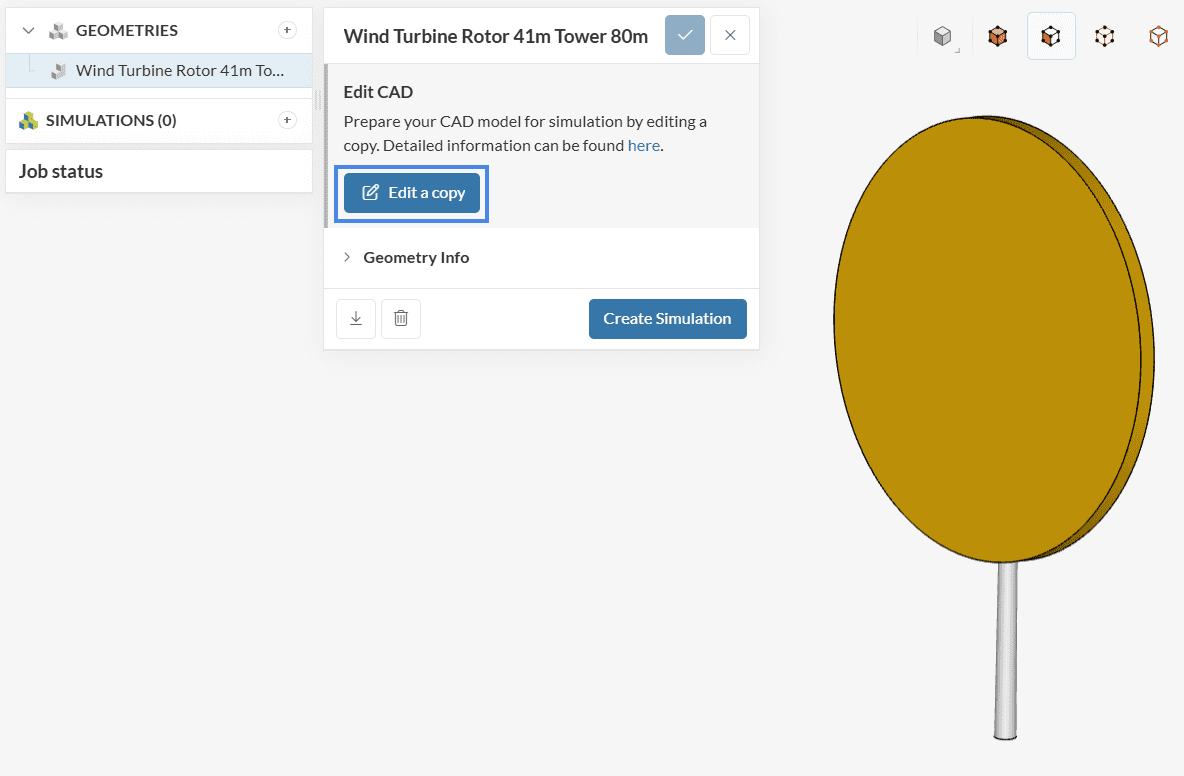Select the face selection mode cube

[1051, 37]
